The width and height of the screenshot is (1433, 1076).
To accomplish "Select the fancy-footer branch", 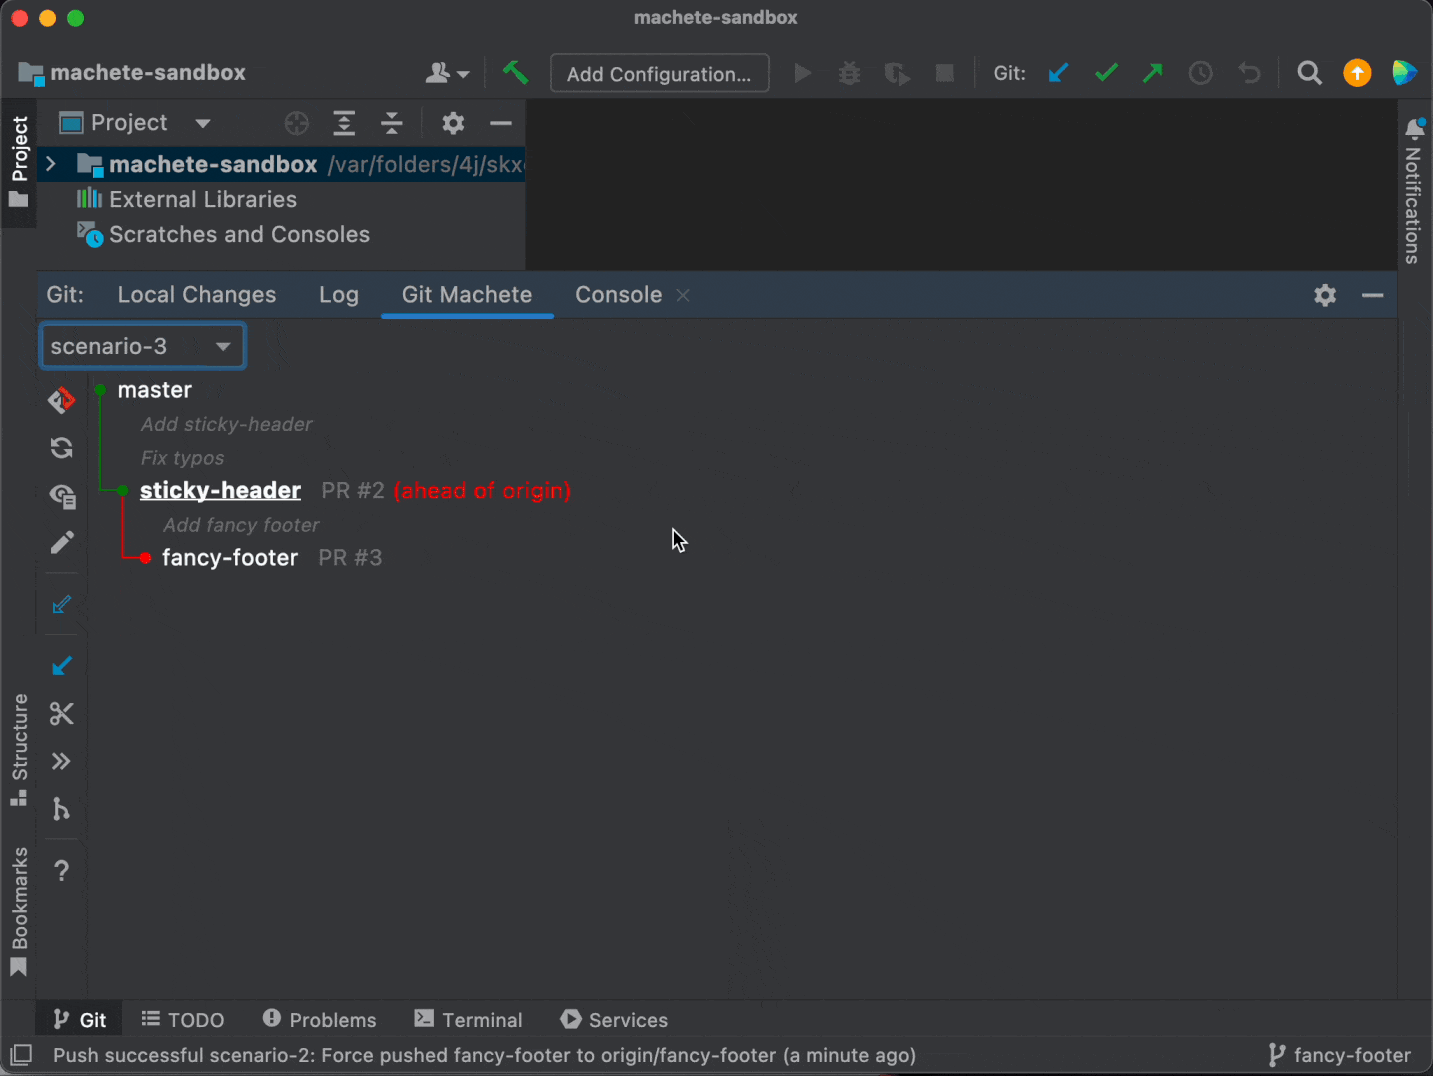I will tap(230, 558).
